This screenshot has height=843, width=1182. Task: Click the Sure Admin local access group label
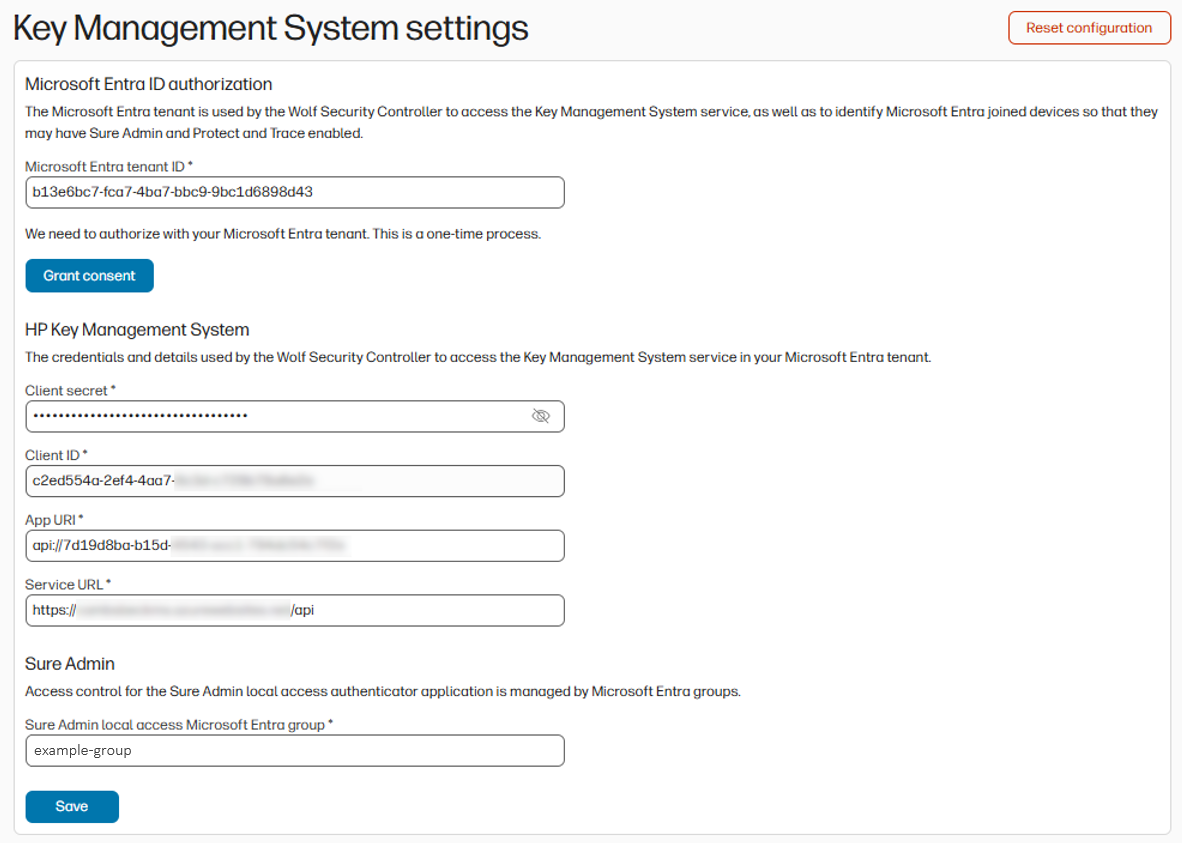[179, 725]
